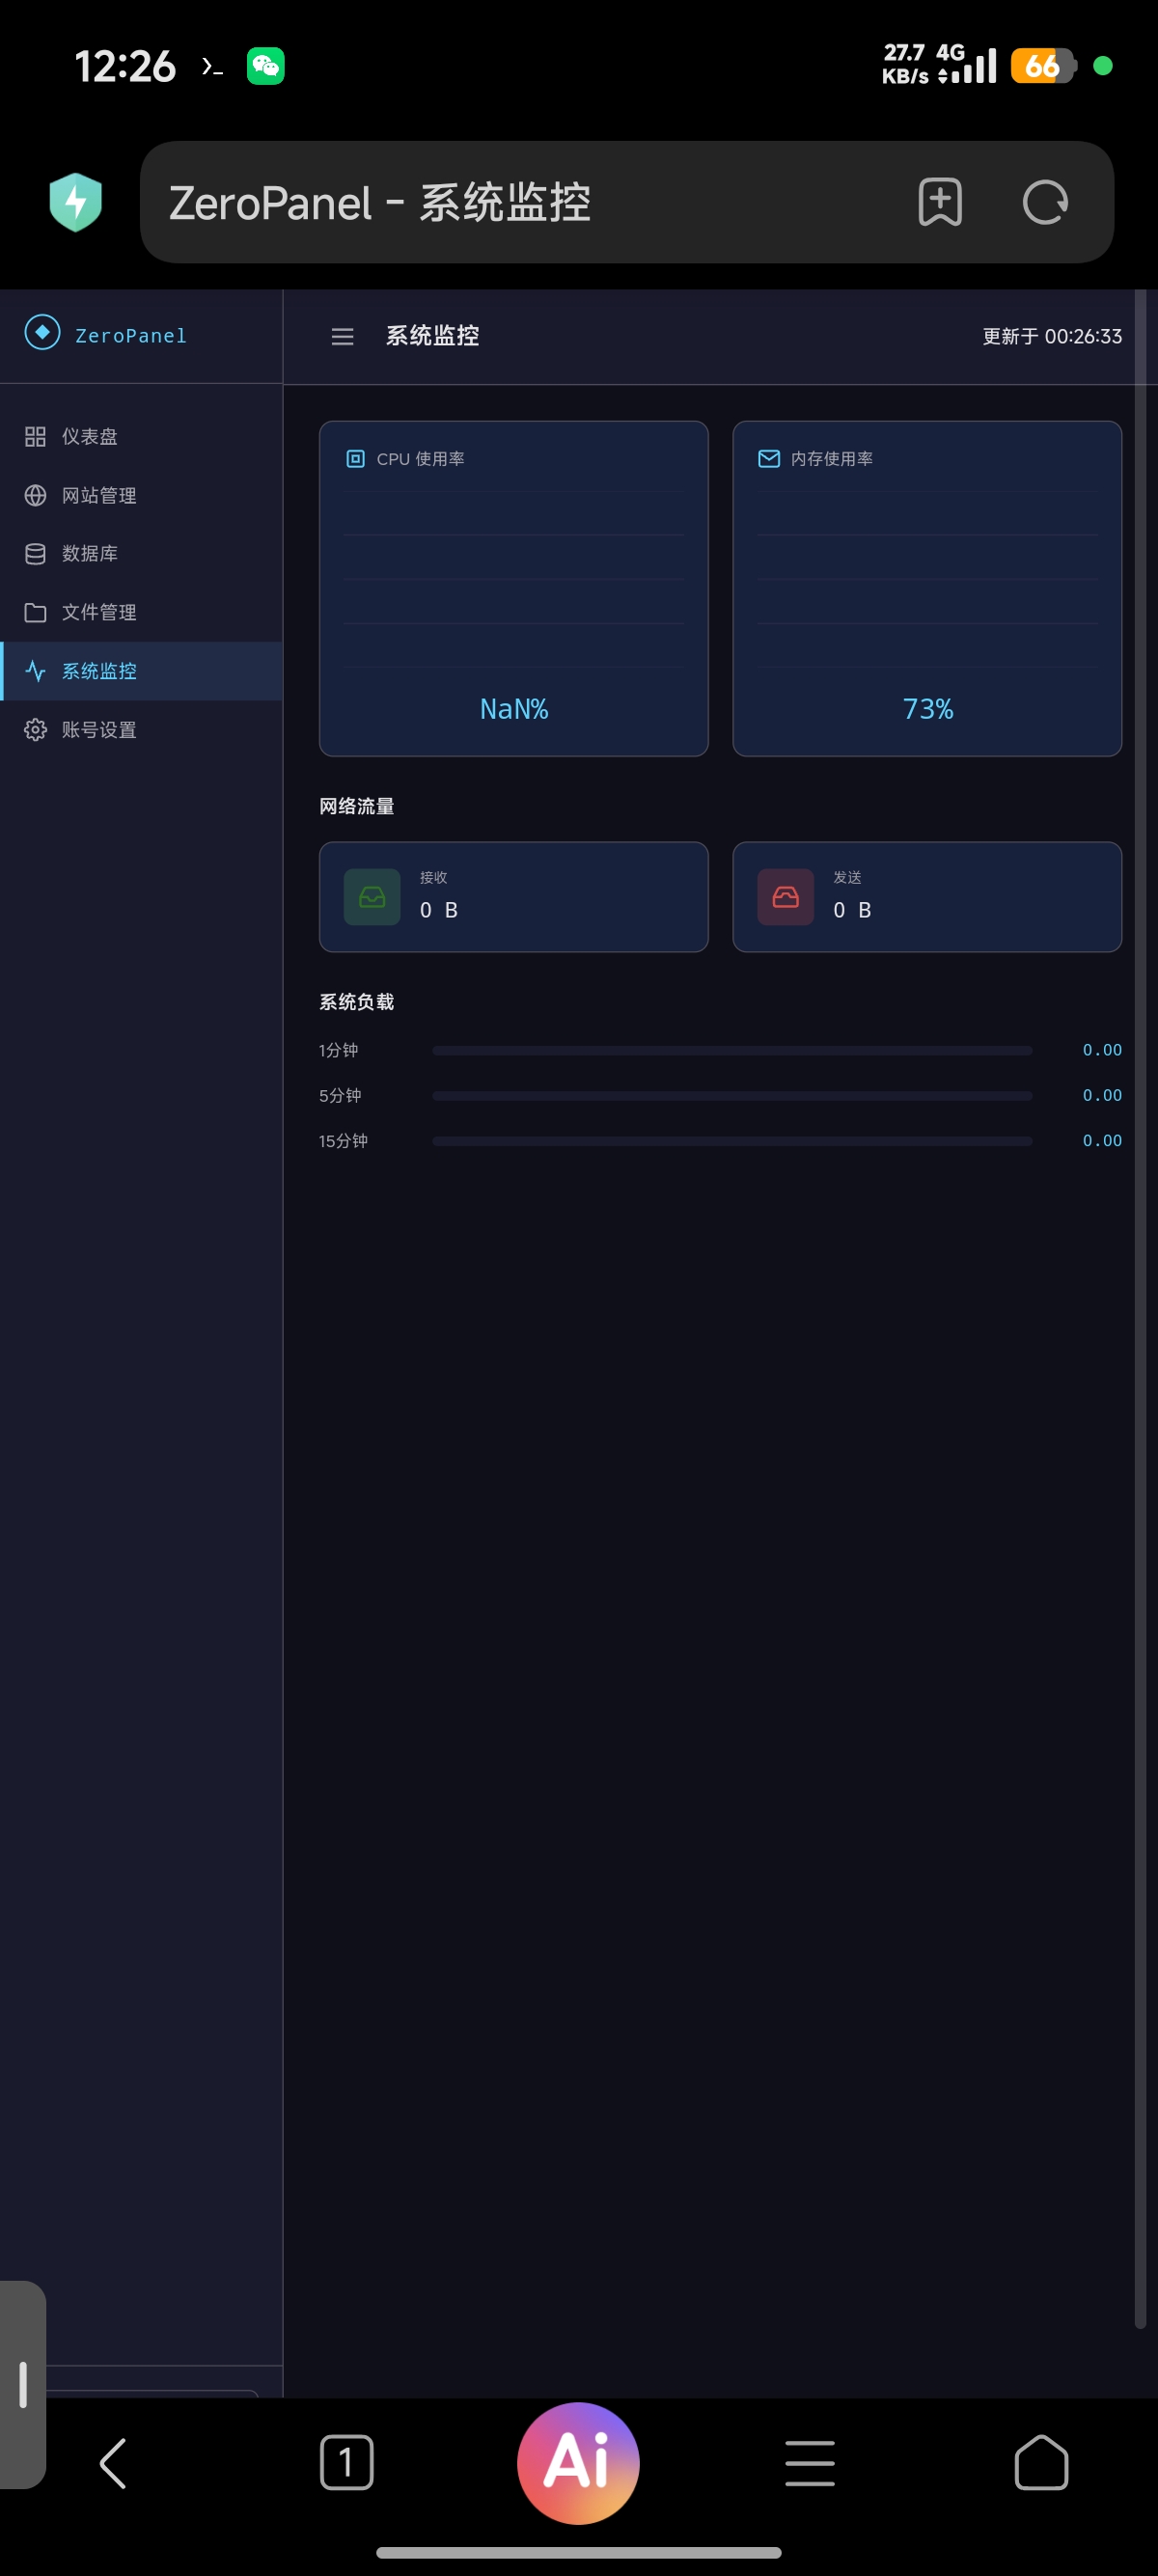Reload the ZeroPanel page
Screen dimensions: 1158x2576
1045,202
